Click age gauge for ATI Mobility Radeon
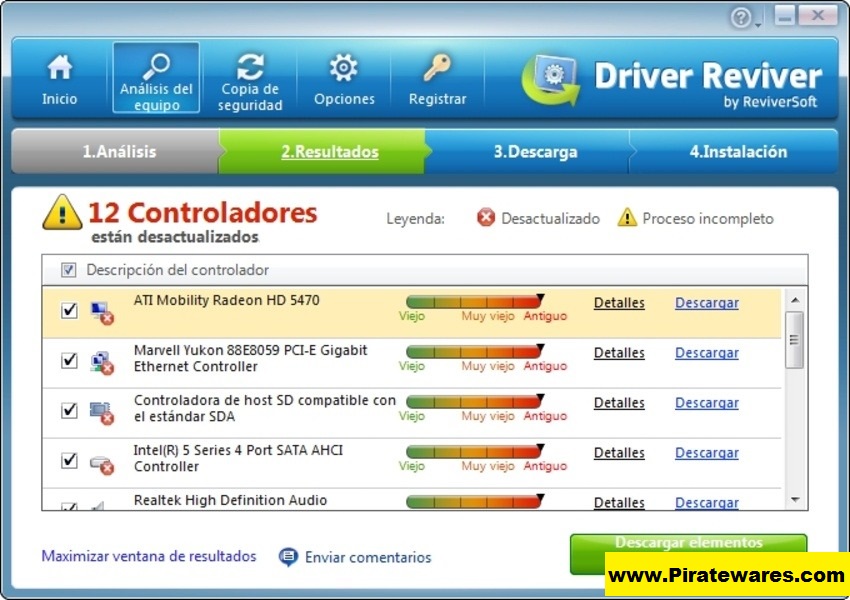Viewport: 850px width, 600px height. (475, 301)
